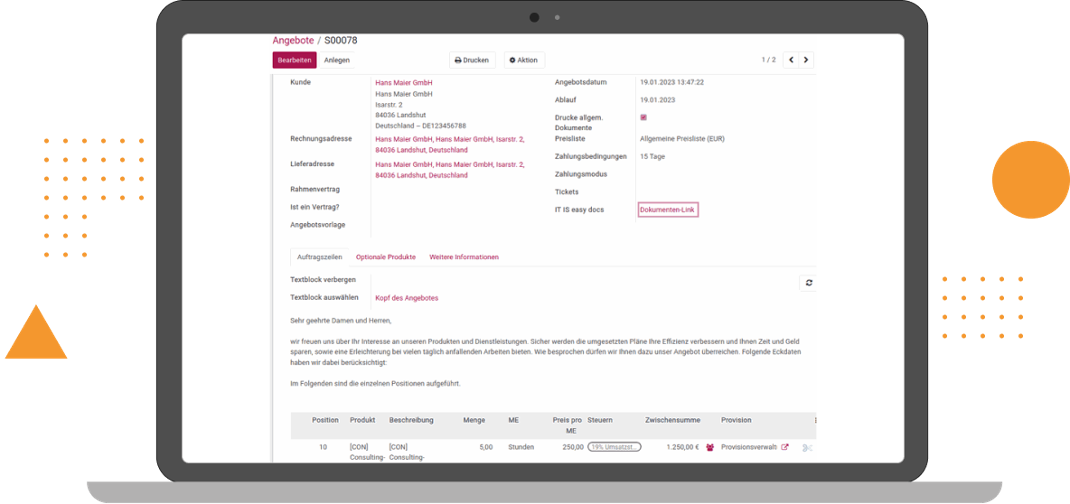Screen dimensions: 1070x504
Task: Click the pink group icon in order line
Action: [x=710, y=447]
